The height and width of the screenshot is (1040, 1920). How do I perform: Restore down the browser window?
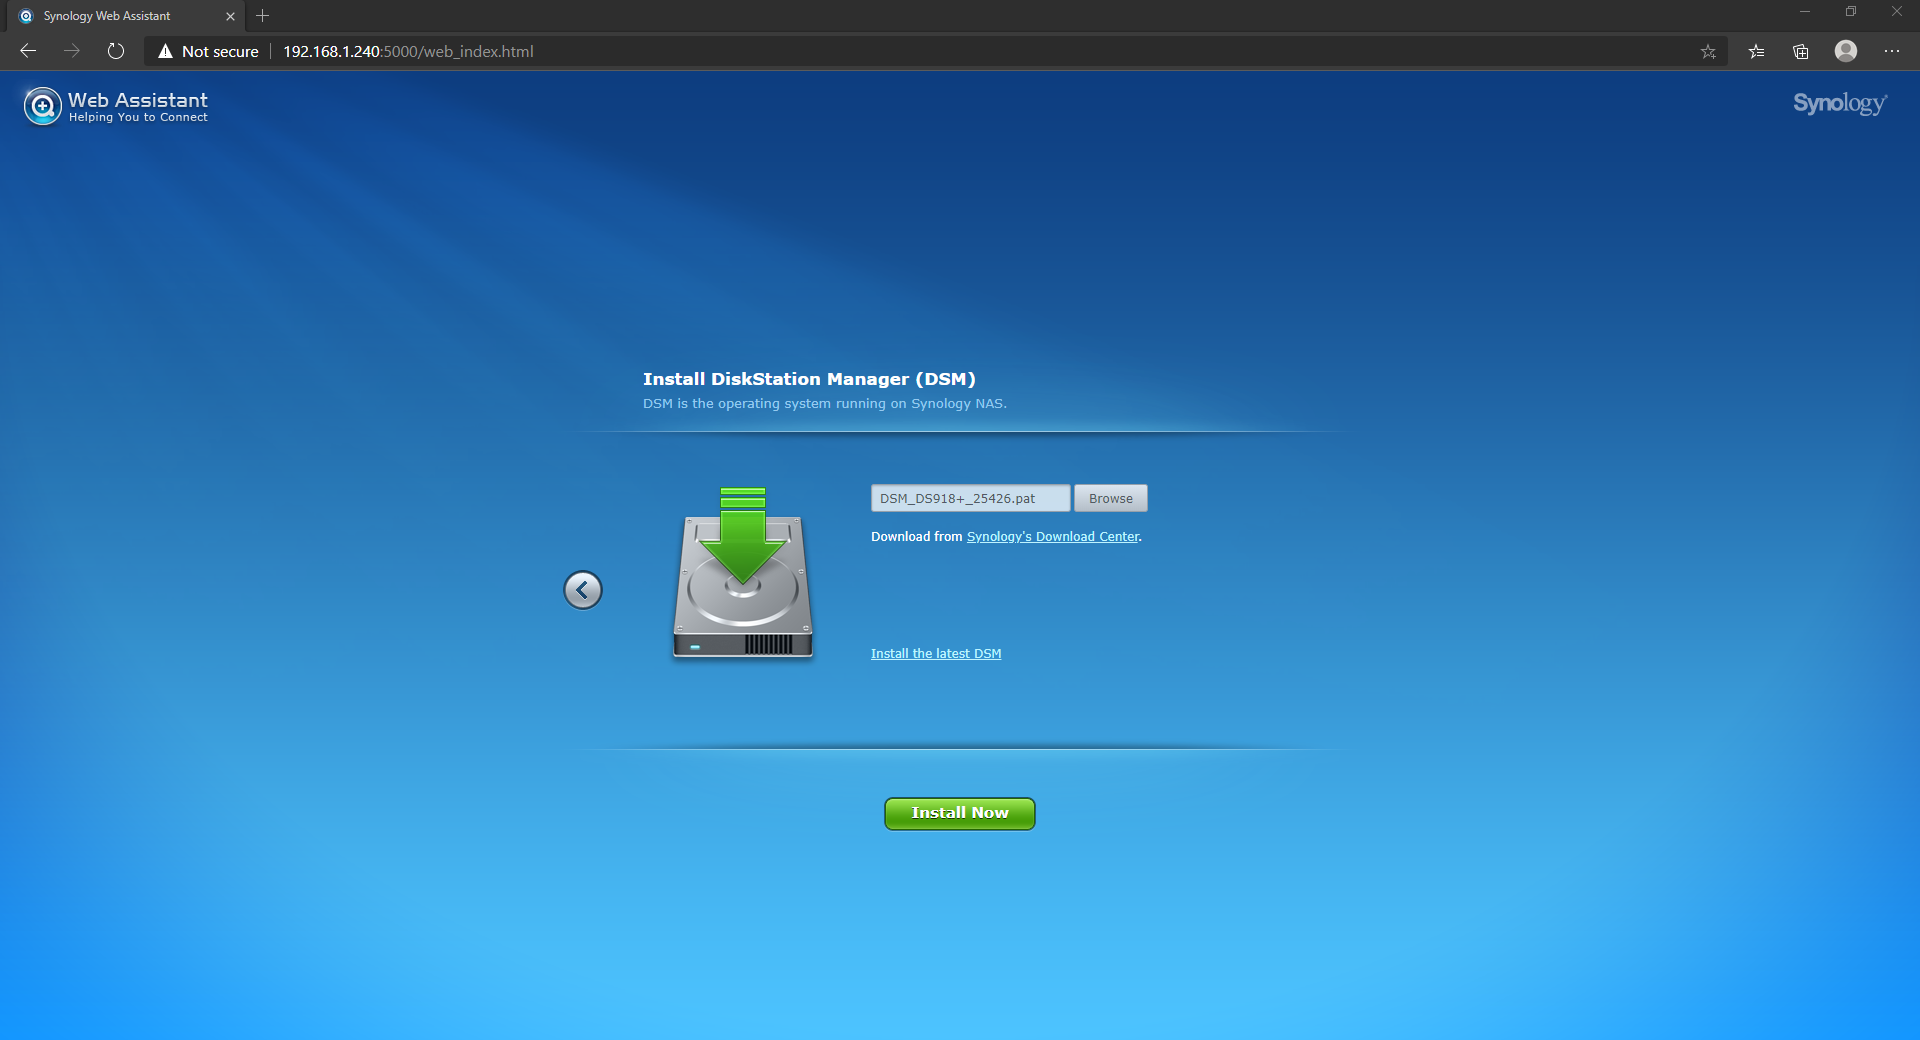coord(1851,12)
